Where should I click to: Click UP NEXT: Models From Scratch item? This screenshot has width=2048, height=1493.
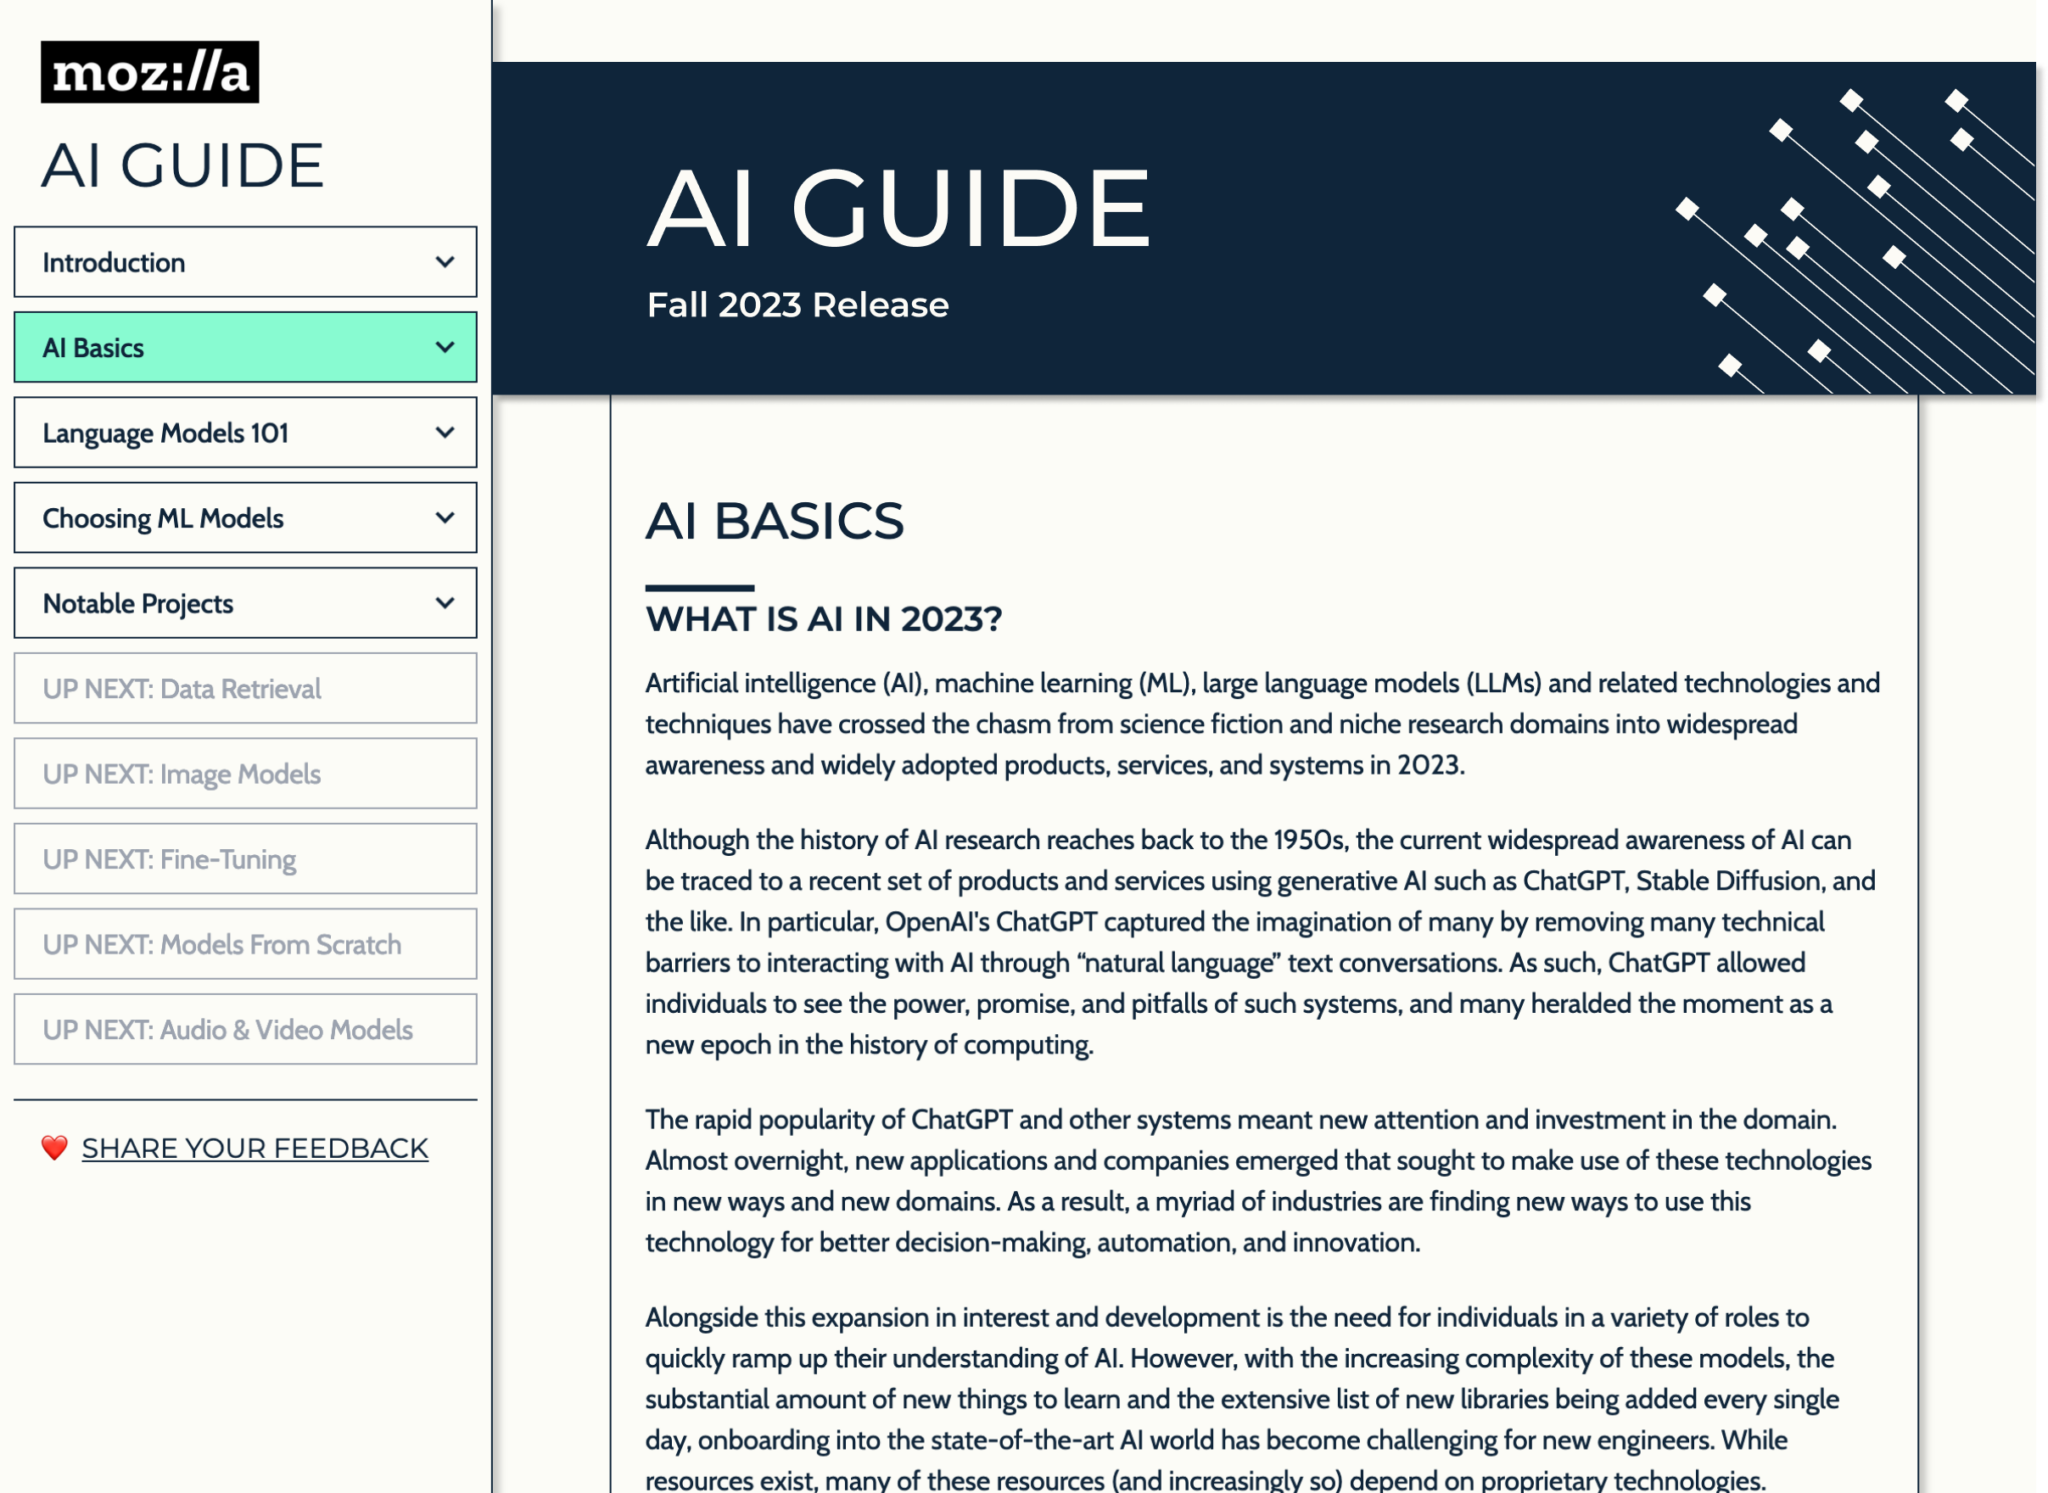[200, 944]
